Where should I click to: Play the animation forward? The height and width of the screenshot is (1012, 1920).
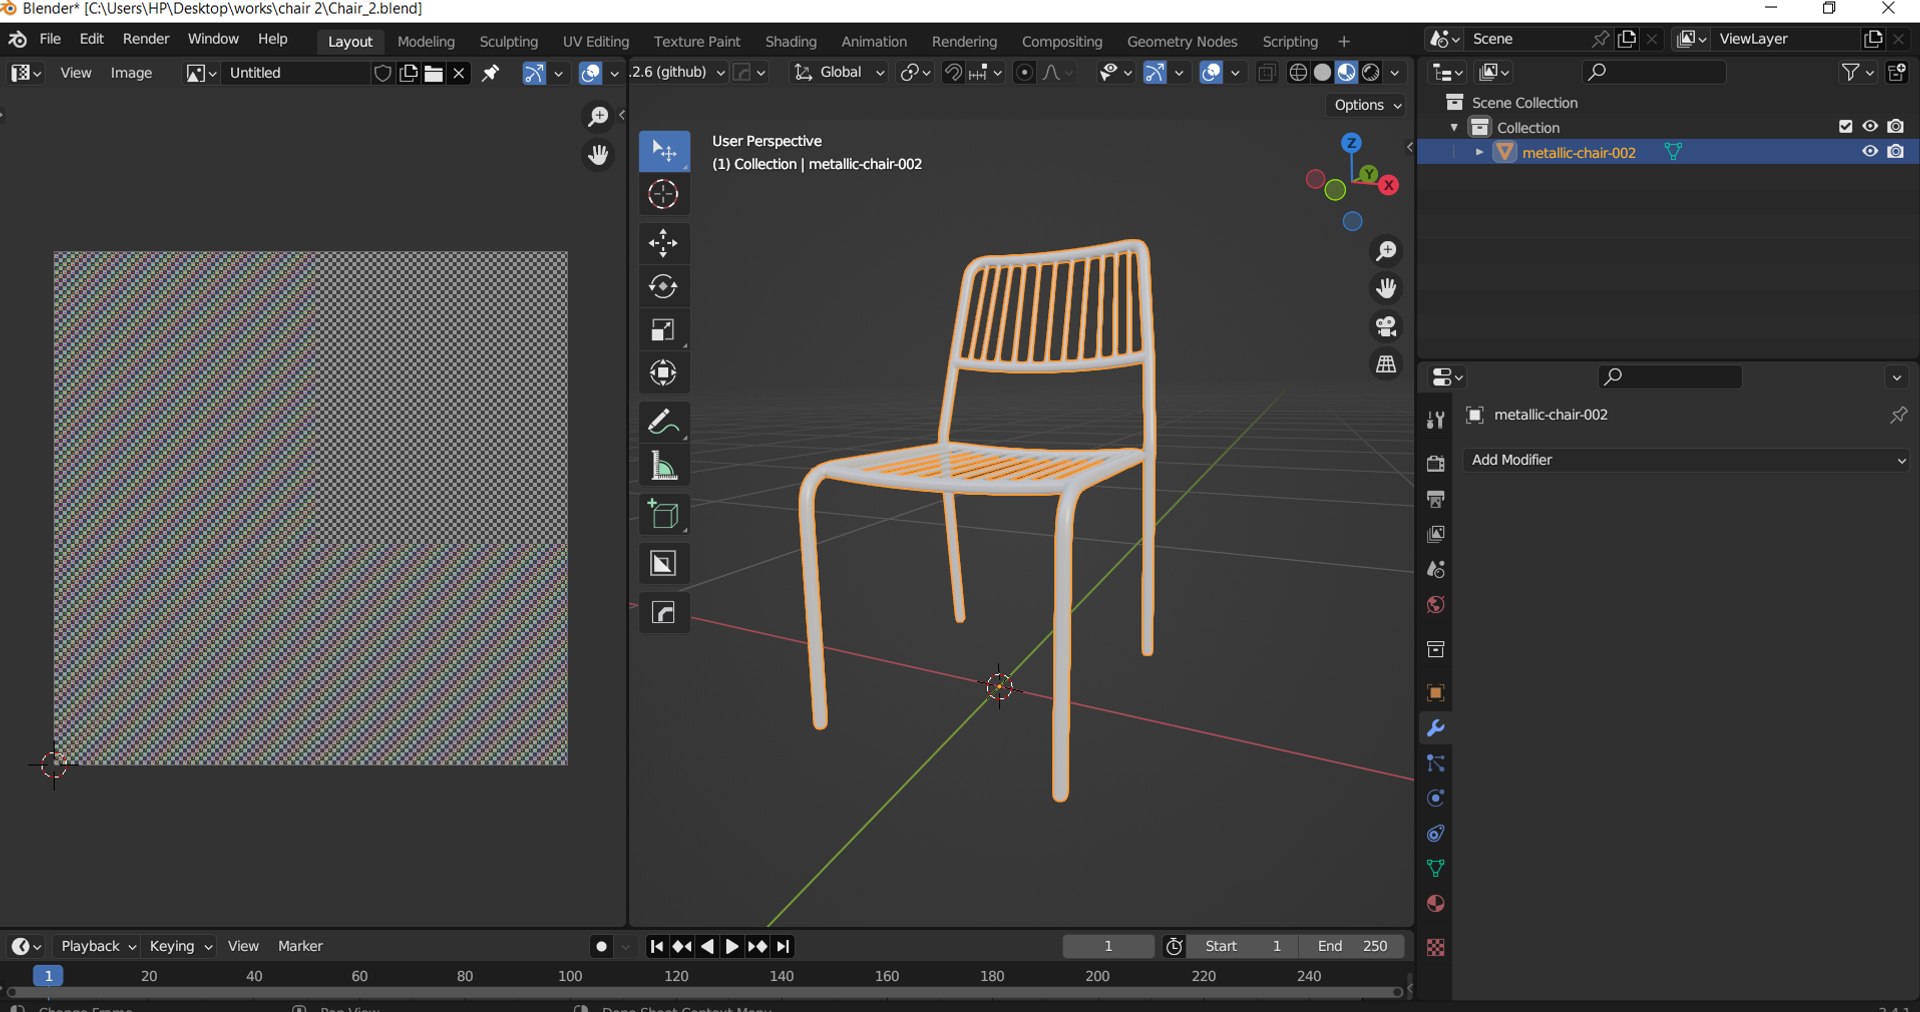coord(732,946)
